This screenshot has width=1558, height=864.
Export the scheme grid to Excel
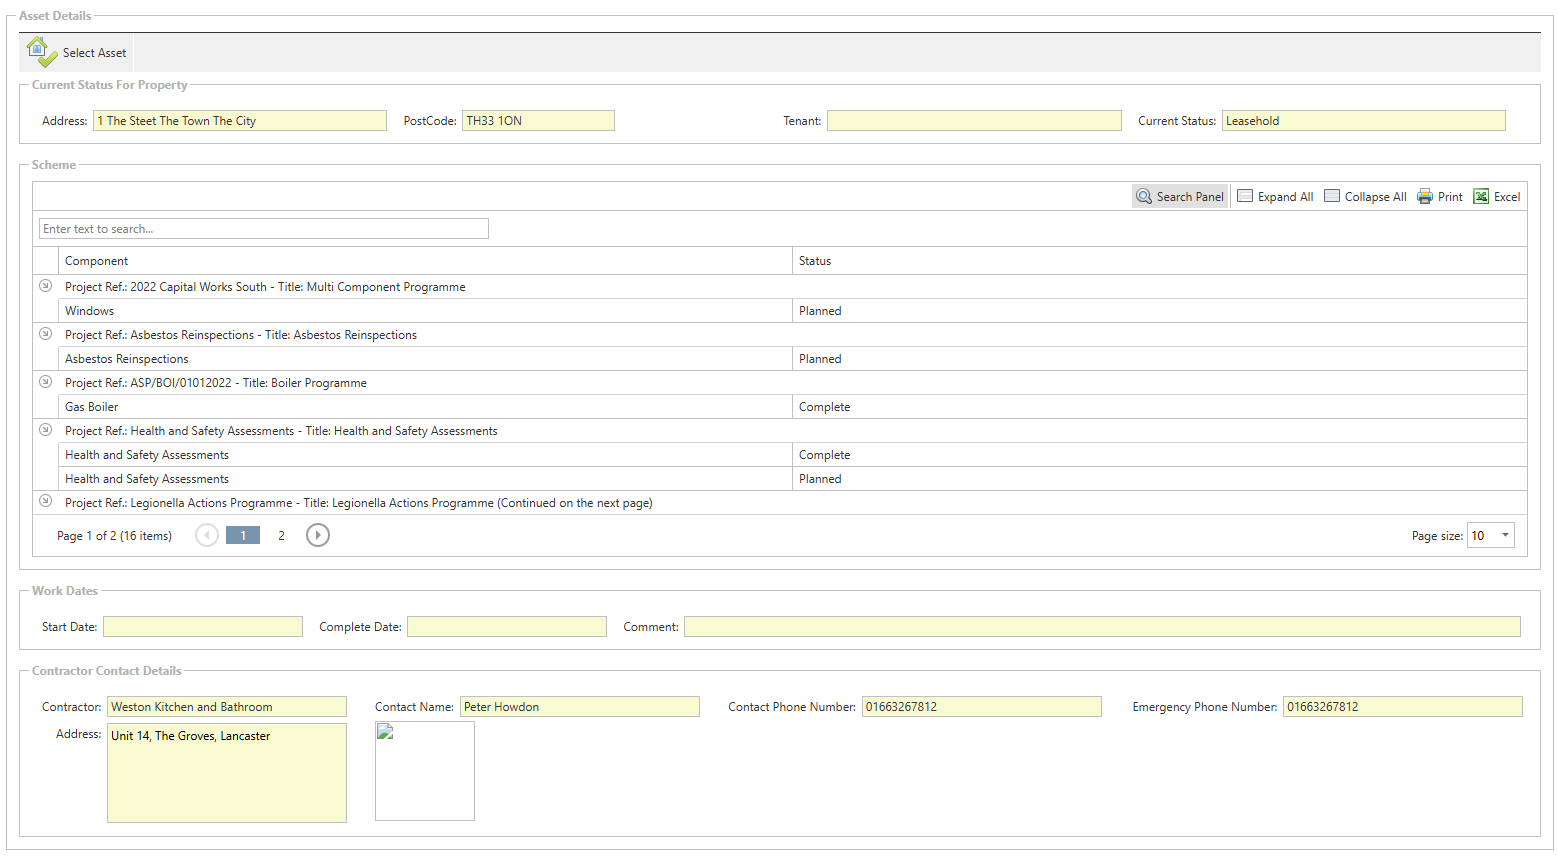coord(1496,197)
